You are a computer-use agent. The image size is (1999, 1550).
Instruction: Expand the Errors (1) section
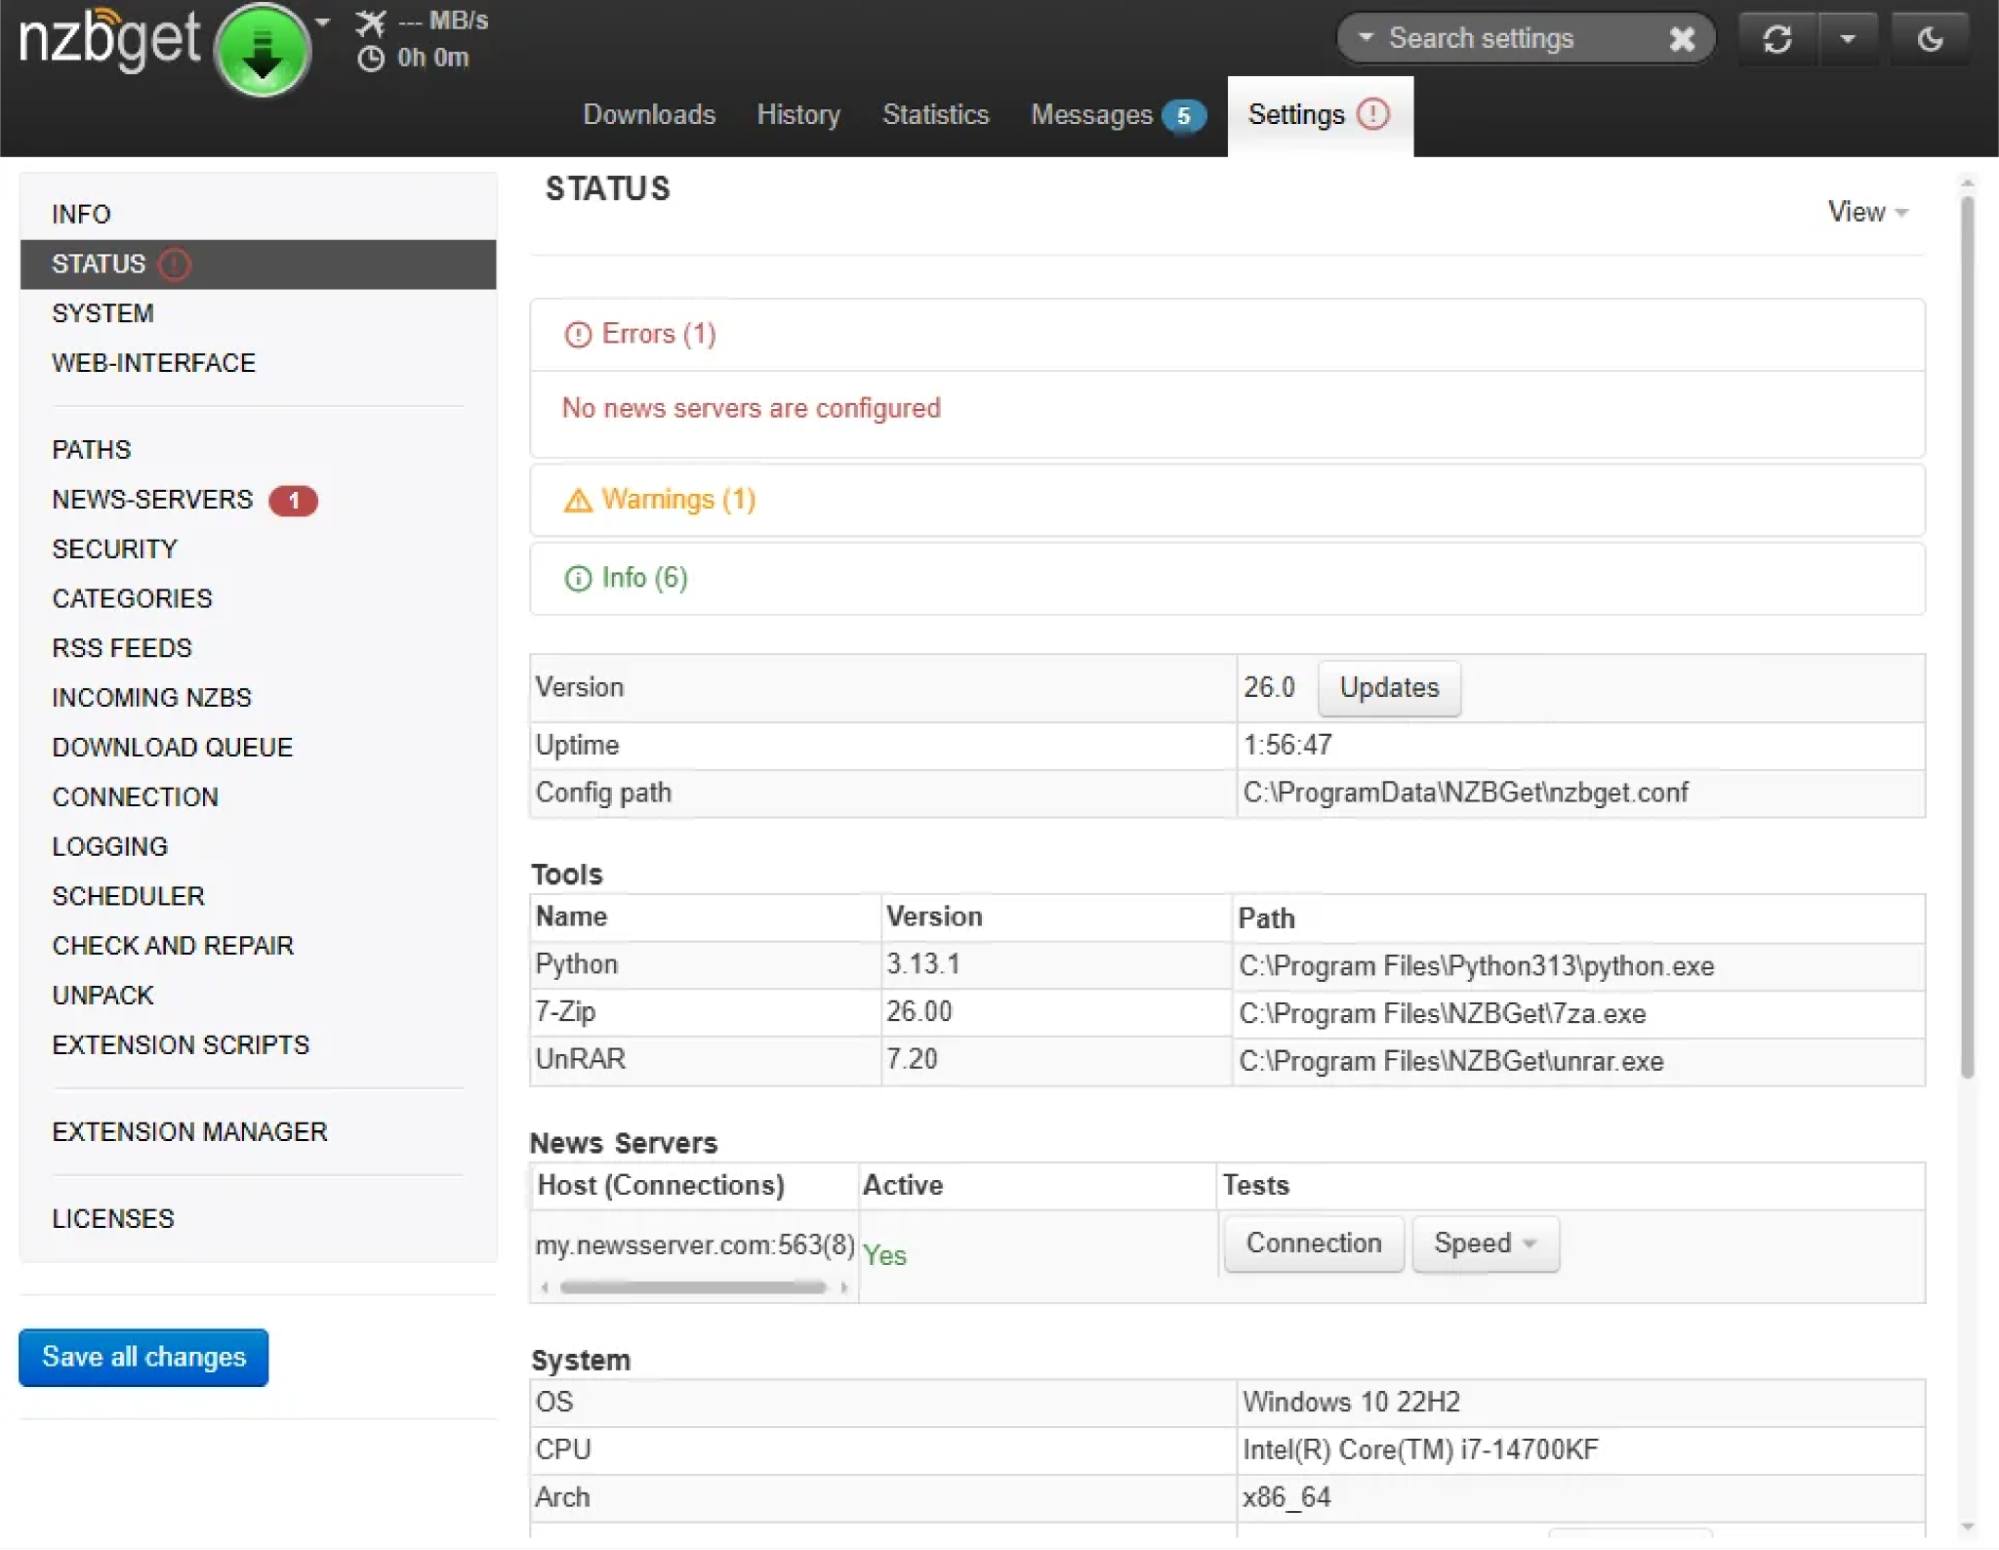(x=658, y=334)
